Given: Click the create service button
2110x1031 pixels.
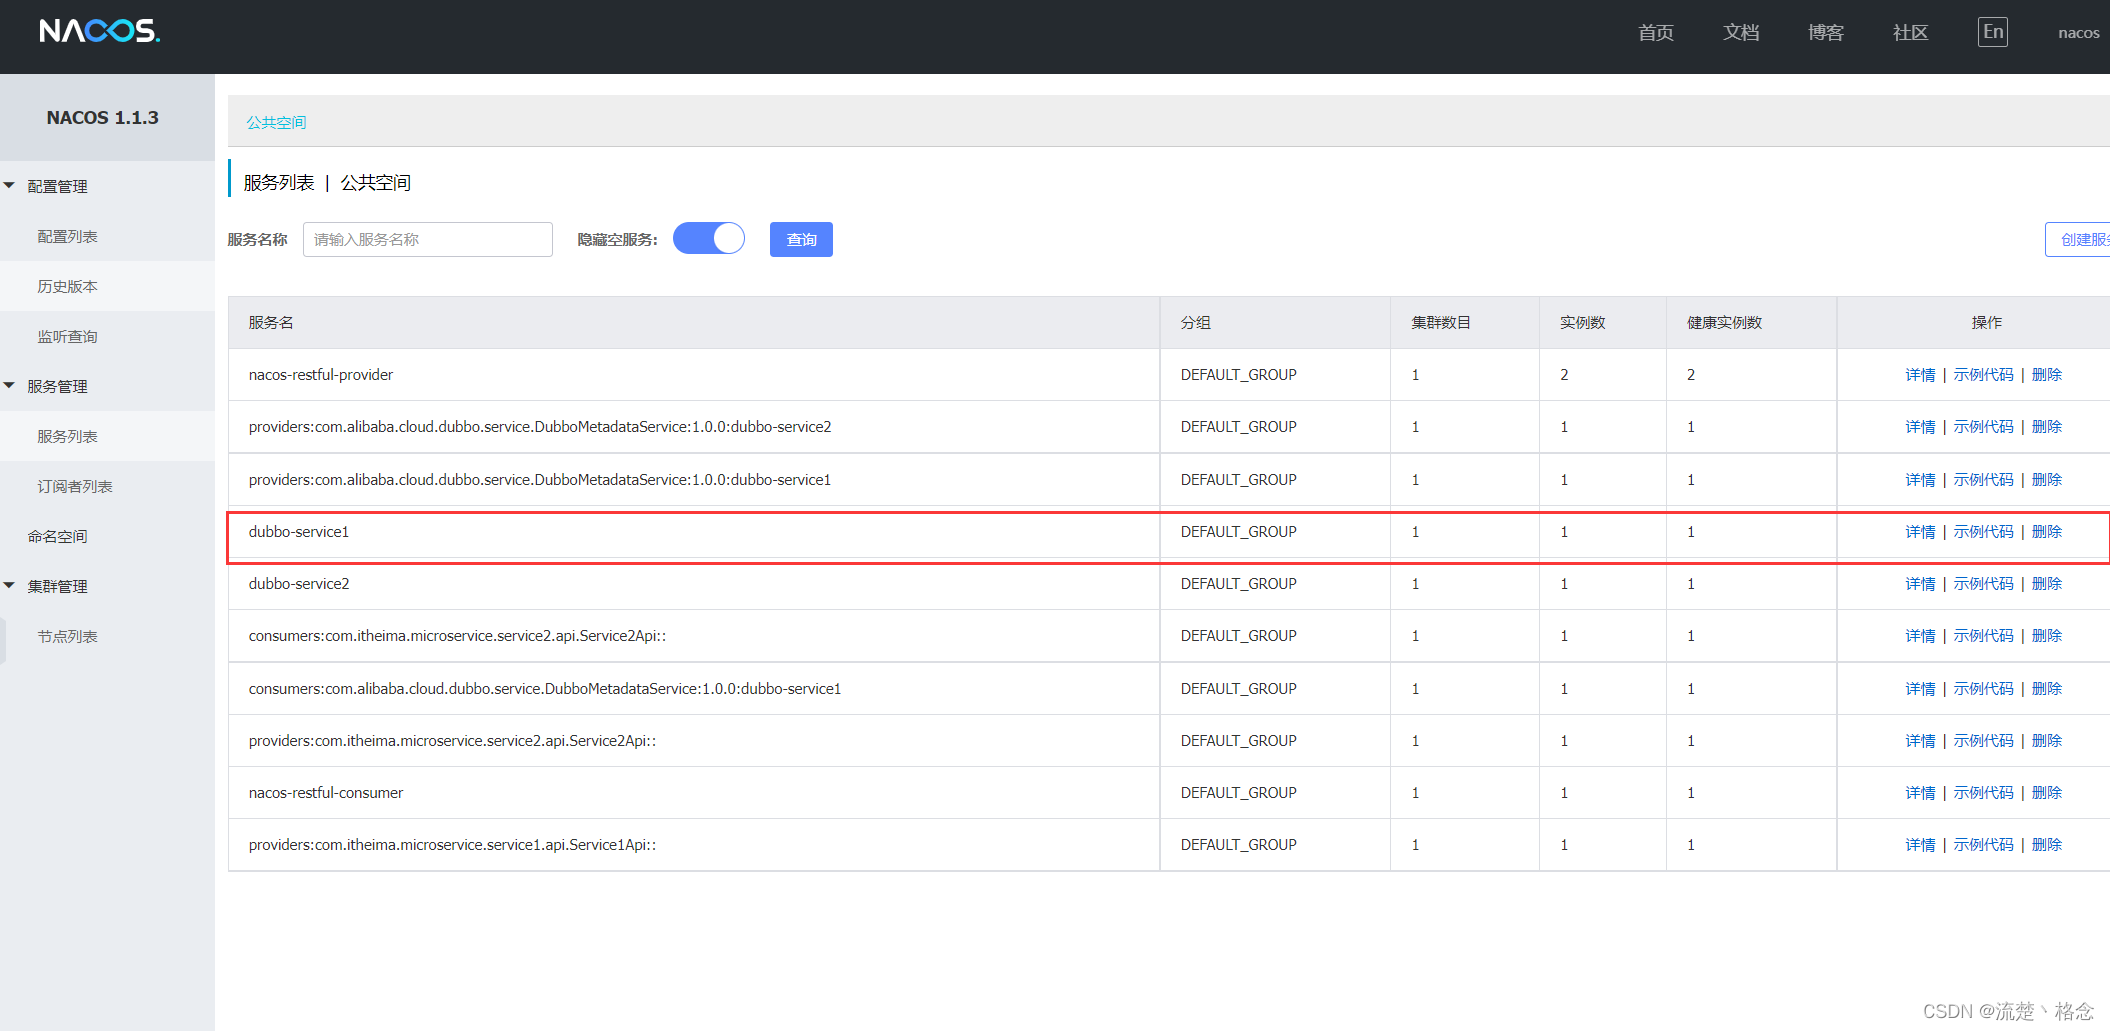Looking at the screenshot, I should click(x=2077, y=239).
